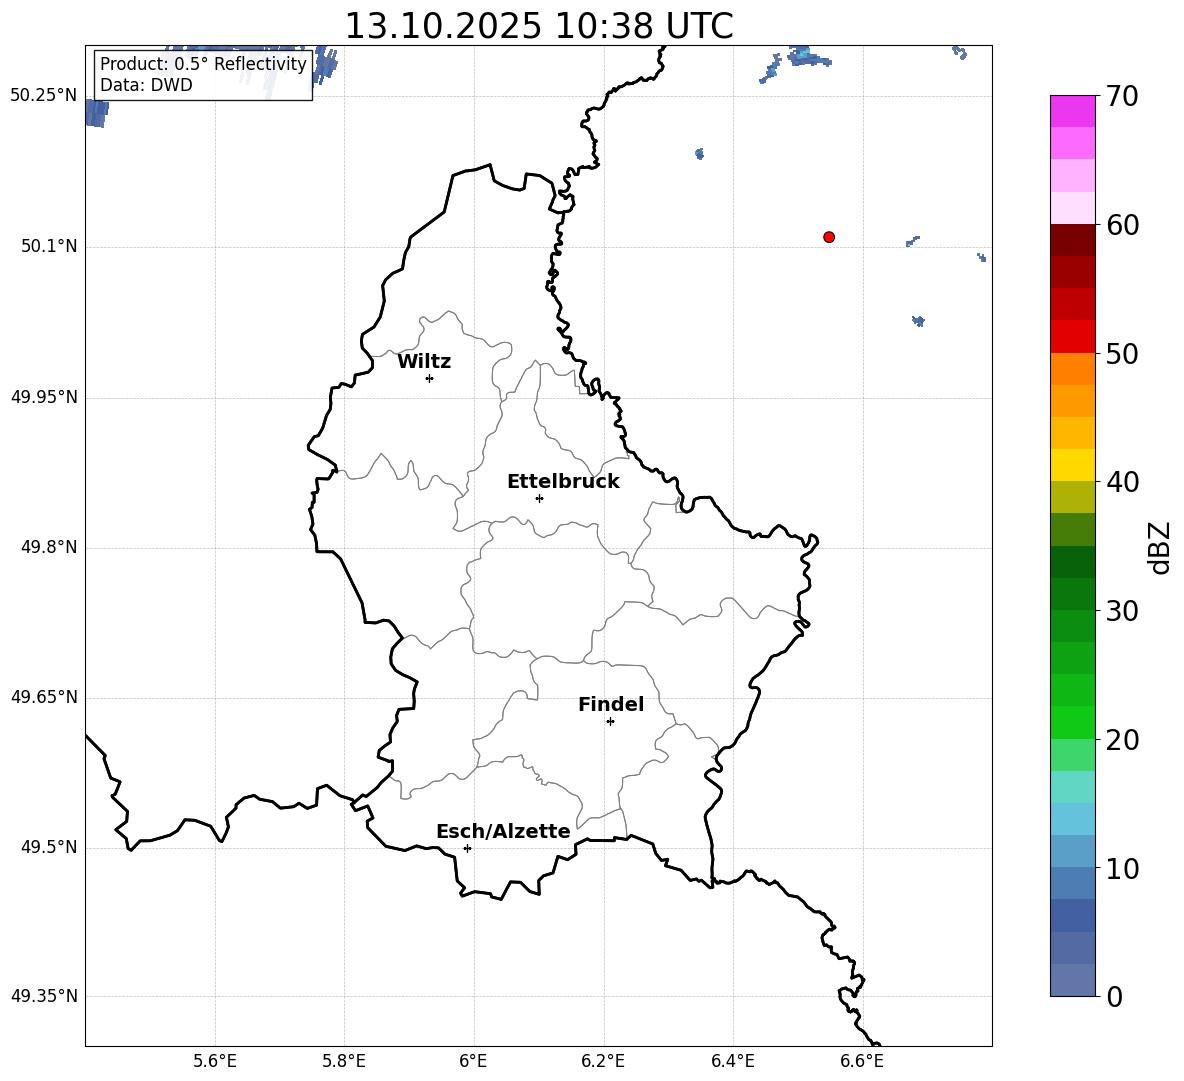The height and width of the screenshot is (1081, 1184).
Task: Click the Esch/Alzette station cross marker
Action: point(467,848)
